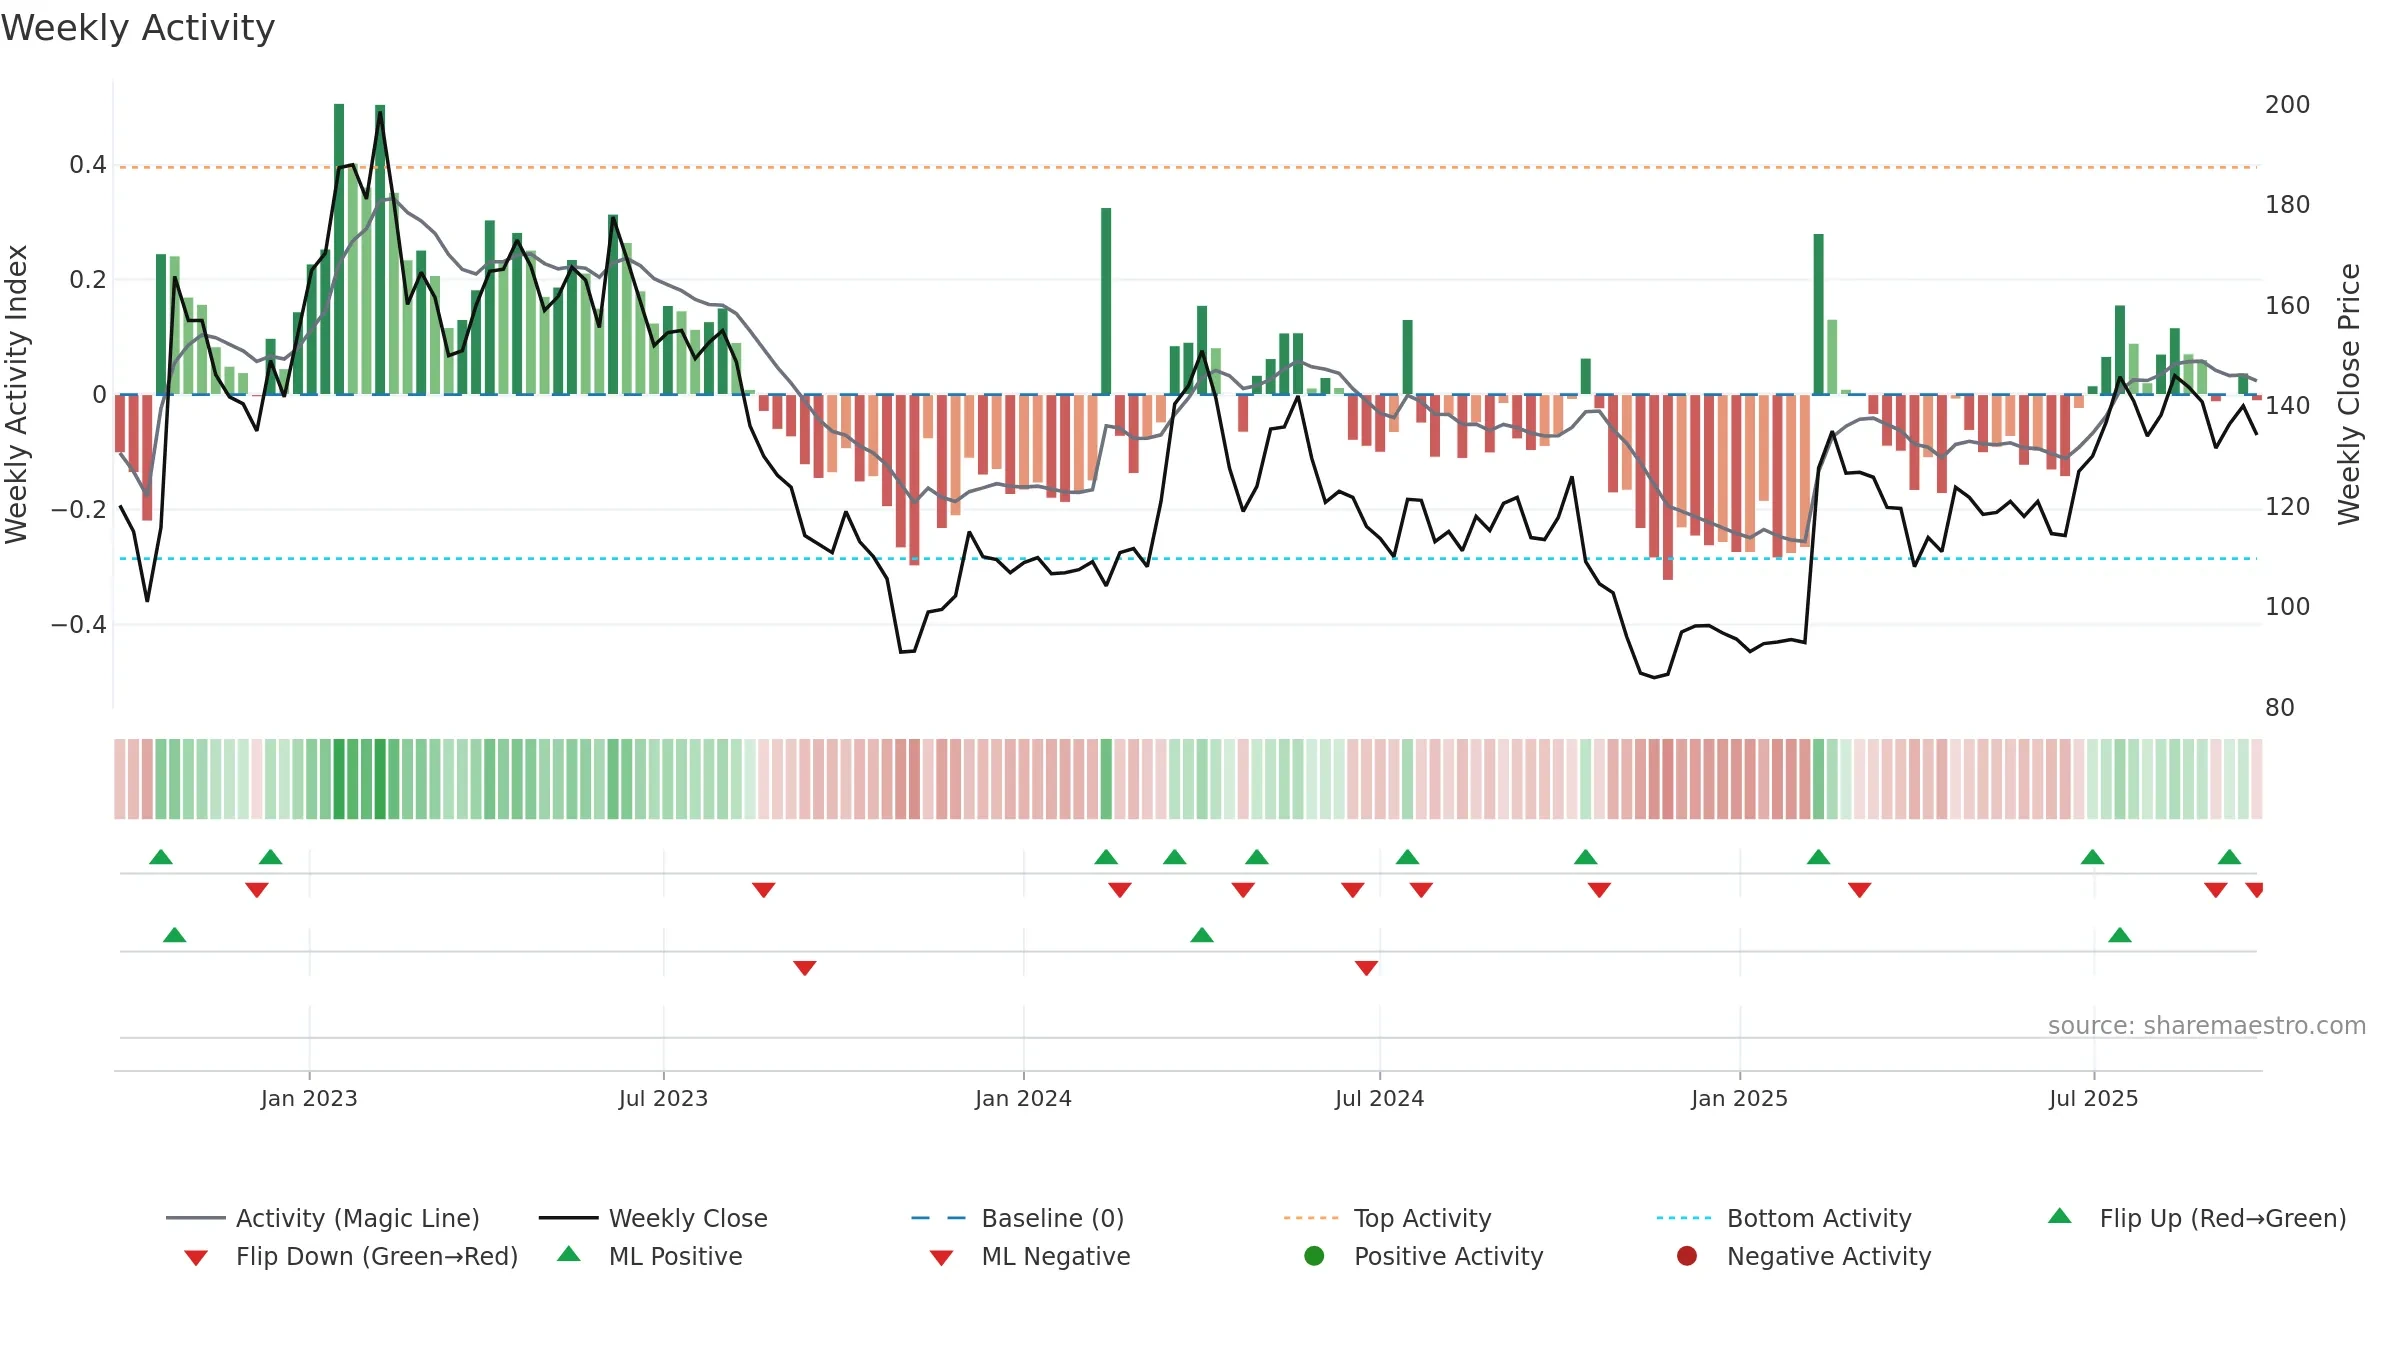Viewport: 2400px width, 1350px height.
Task: Click the −0.4 activity index tick
Action: coord(78,625)
